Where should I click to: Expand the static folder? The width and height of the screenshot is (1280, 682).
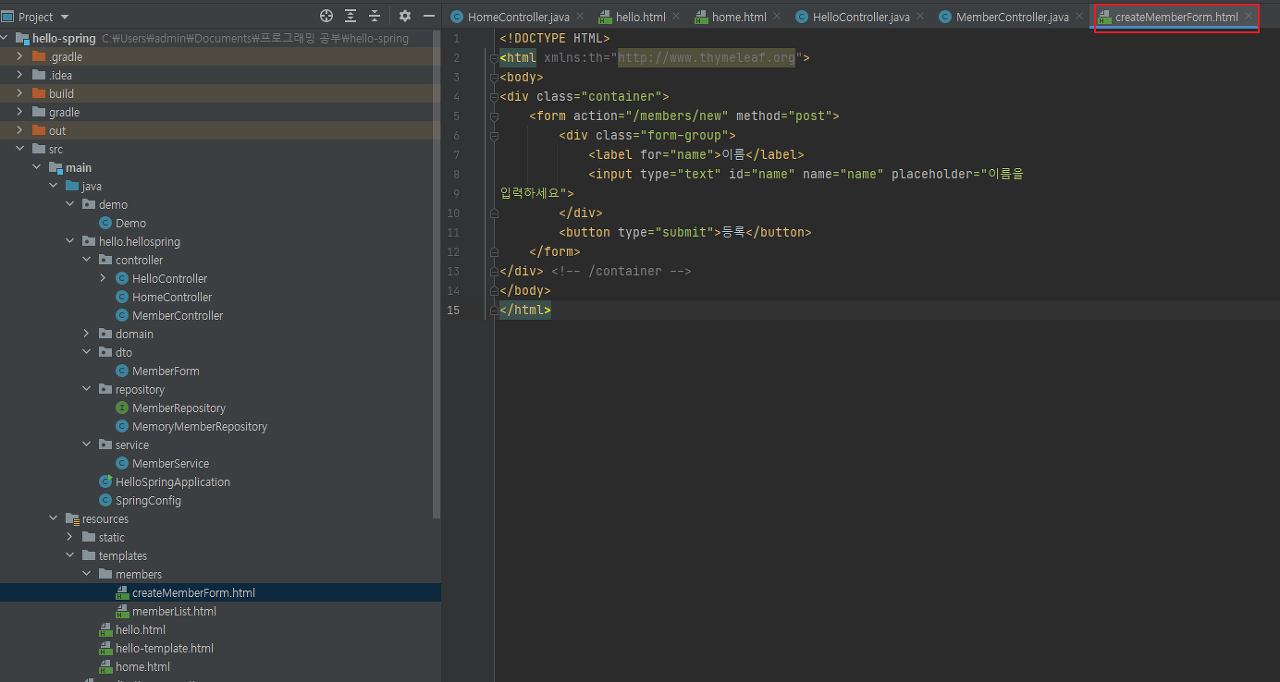[70, 538]
